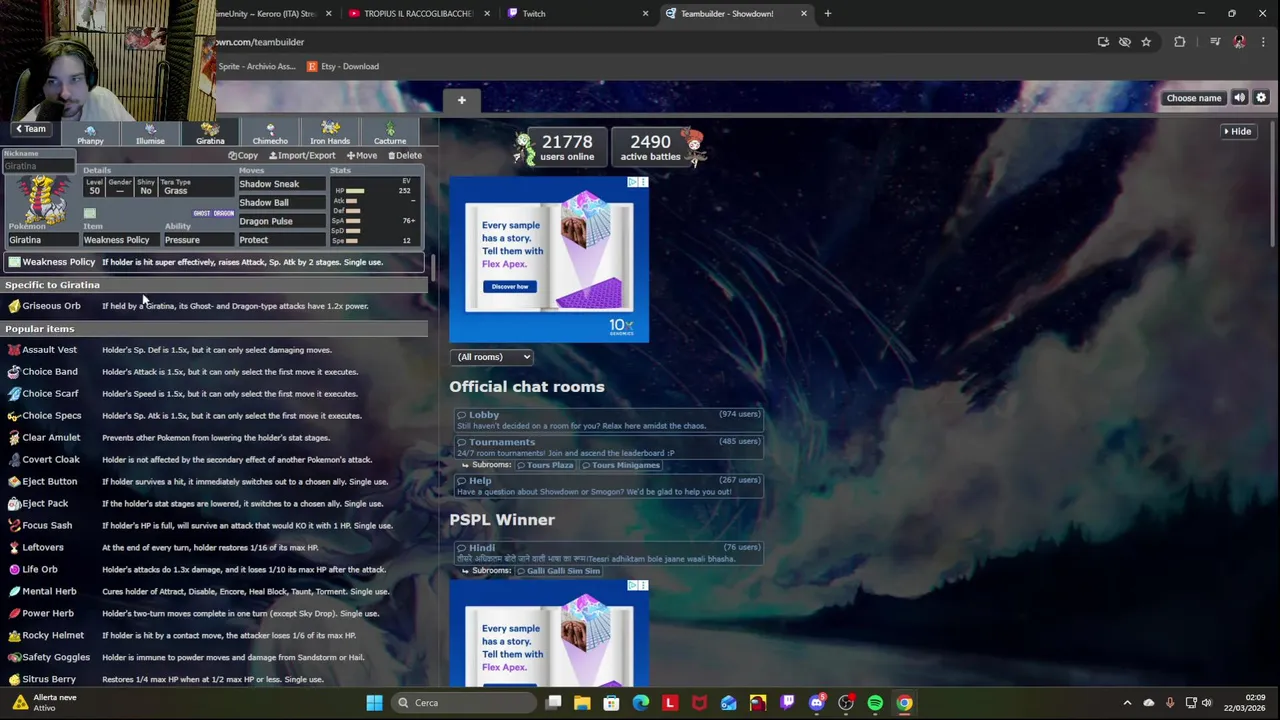Click the Assault Vest item icon
This screenshot has width=1280, height=720.
pyautogui.click(x=13, y=350)
